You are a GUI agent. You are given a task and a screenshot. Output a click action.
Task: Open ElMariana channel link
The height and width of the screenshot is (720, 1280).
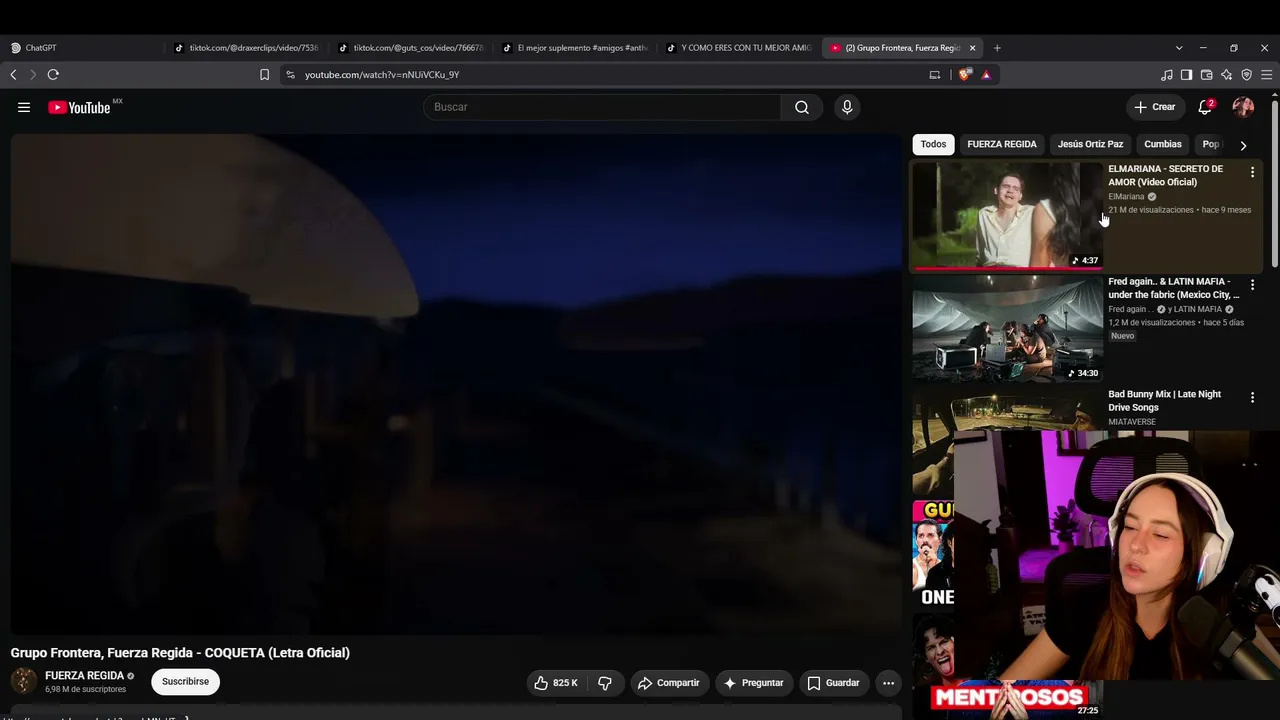click(x=1126, y=197)
